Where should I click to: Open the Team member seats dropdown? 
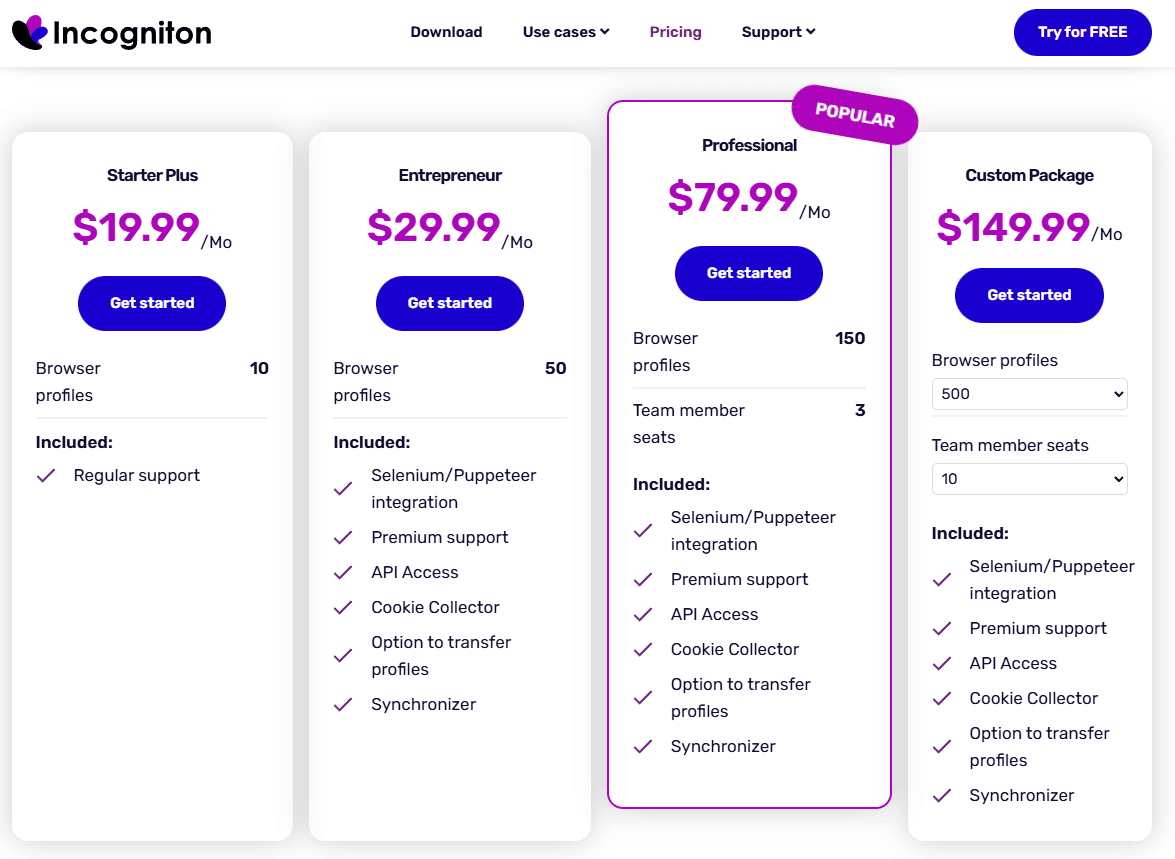(1029, 479)
